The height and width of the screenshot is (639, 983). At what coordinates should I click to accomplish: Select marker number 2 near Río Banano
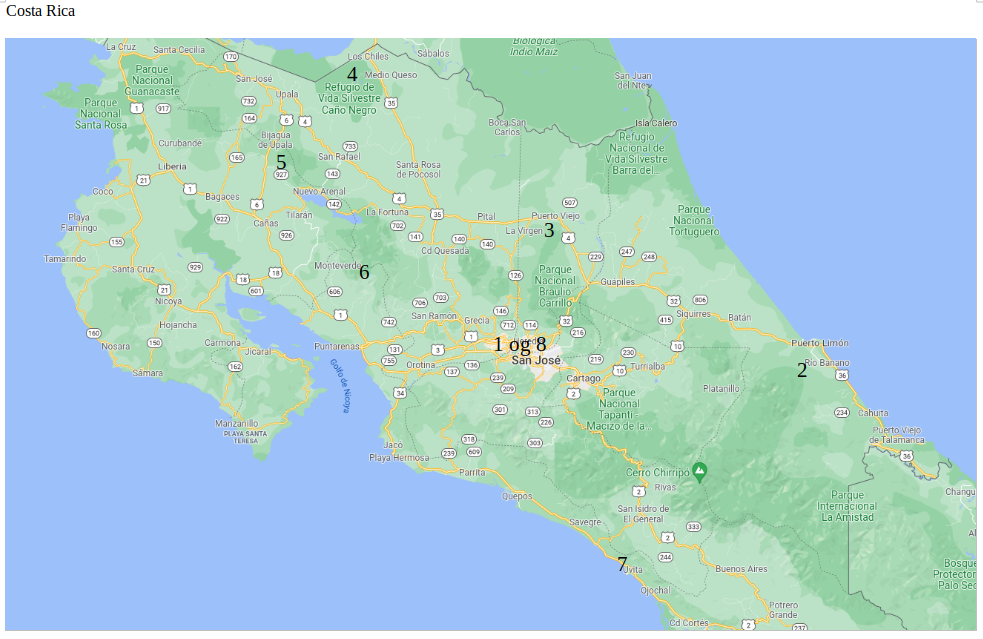pos(802,370)
